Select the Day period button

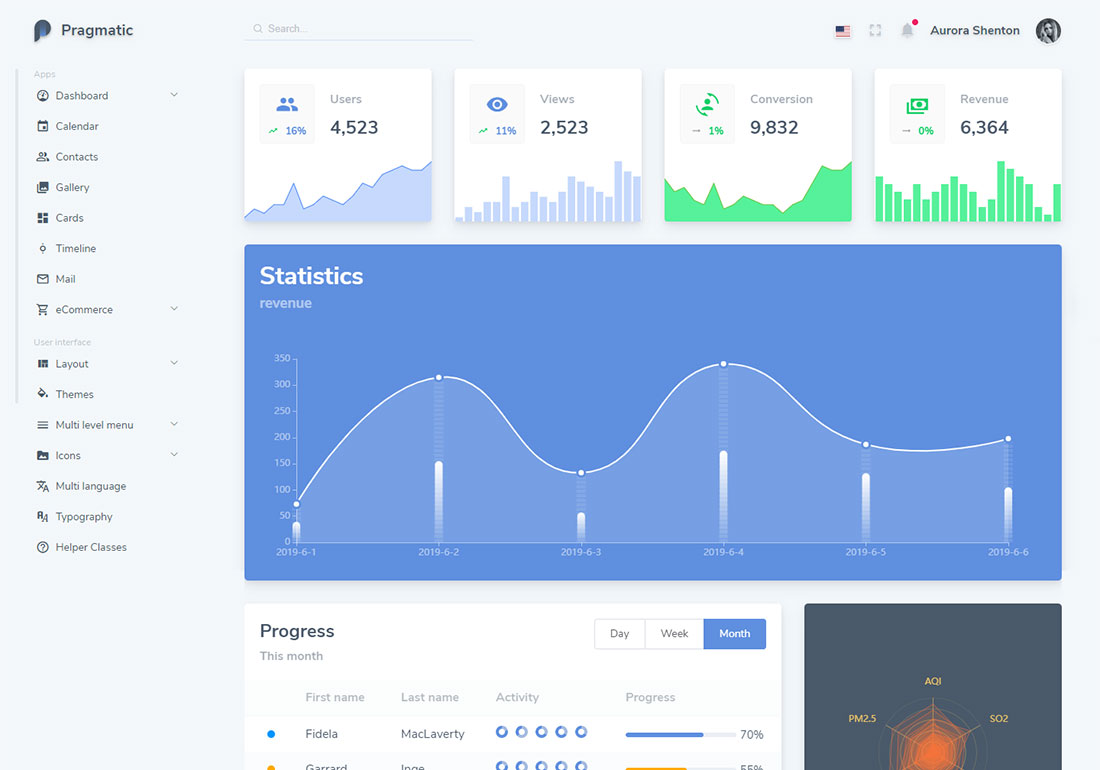tap(619, 634)
